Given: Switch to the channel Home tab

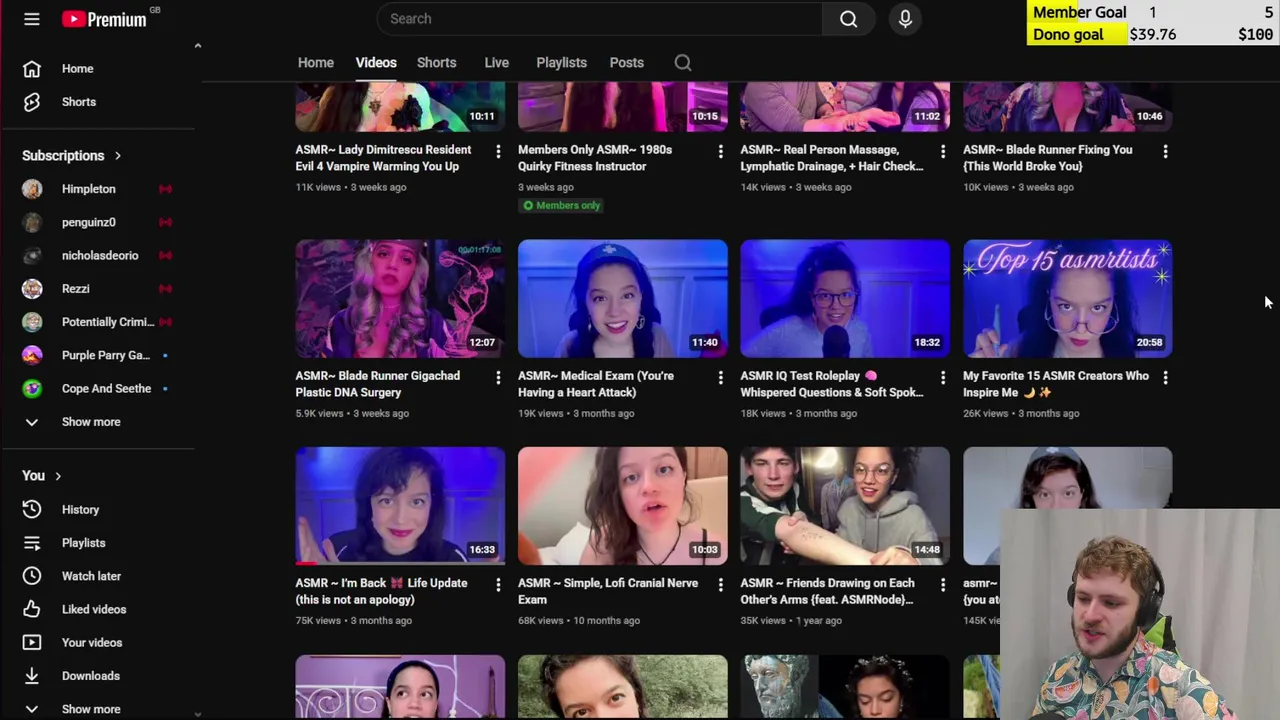Looking at the screenshot, I should [316, 63].
